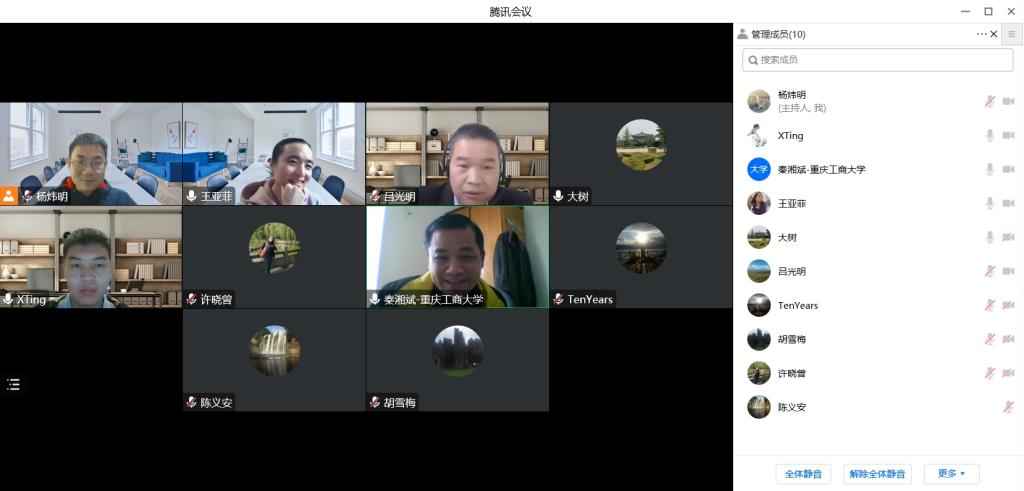1024x491 pixels.
Task: Click the host badge on 杨炜明 video tile
Action: [9, 196]
